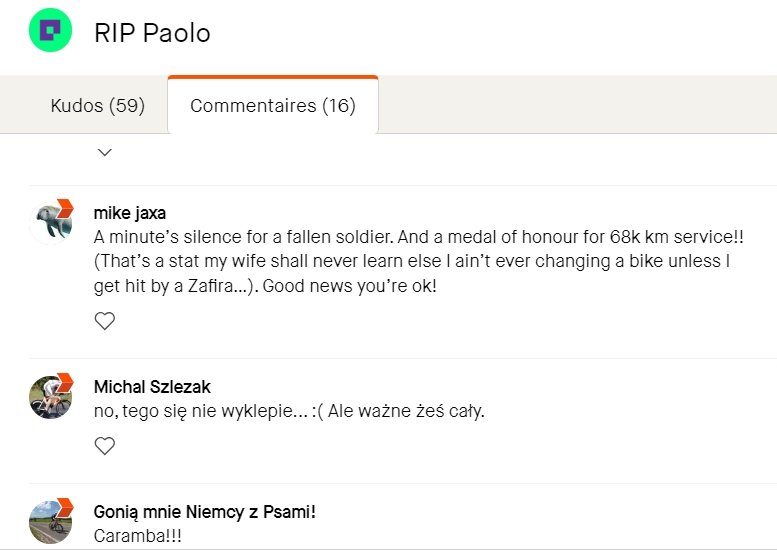This screenshot has width=777, height=551.
Task: Expand the chevron below the tabs
Action: coord(104,152)
